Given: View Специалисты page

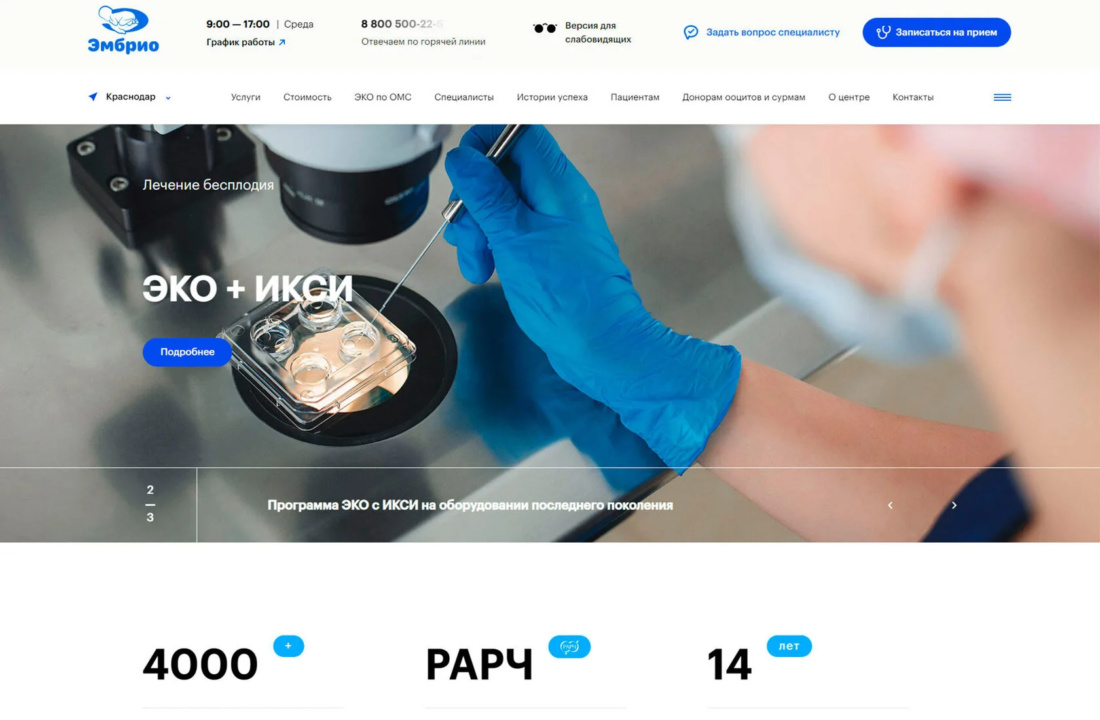Looking at the screenshot, I should 464,98.
